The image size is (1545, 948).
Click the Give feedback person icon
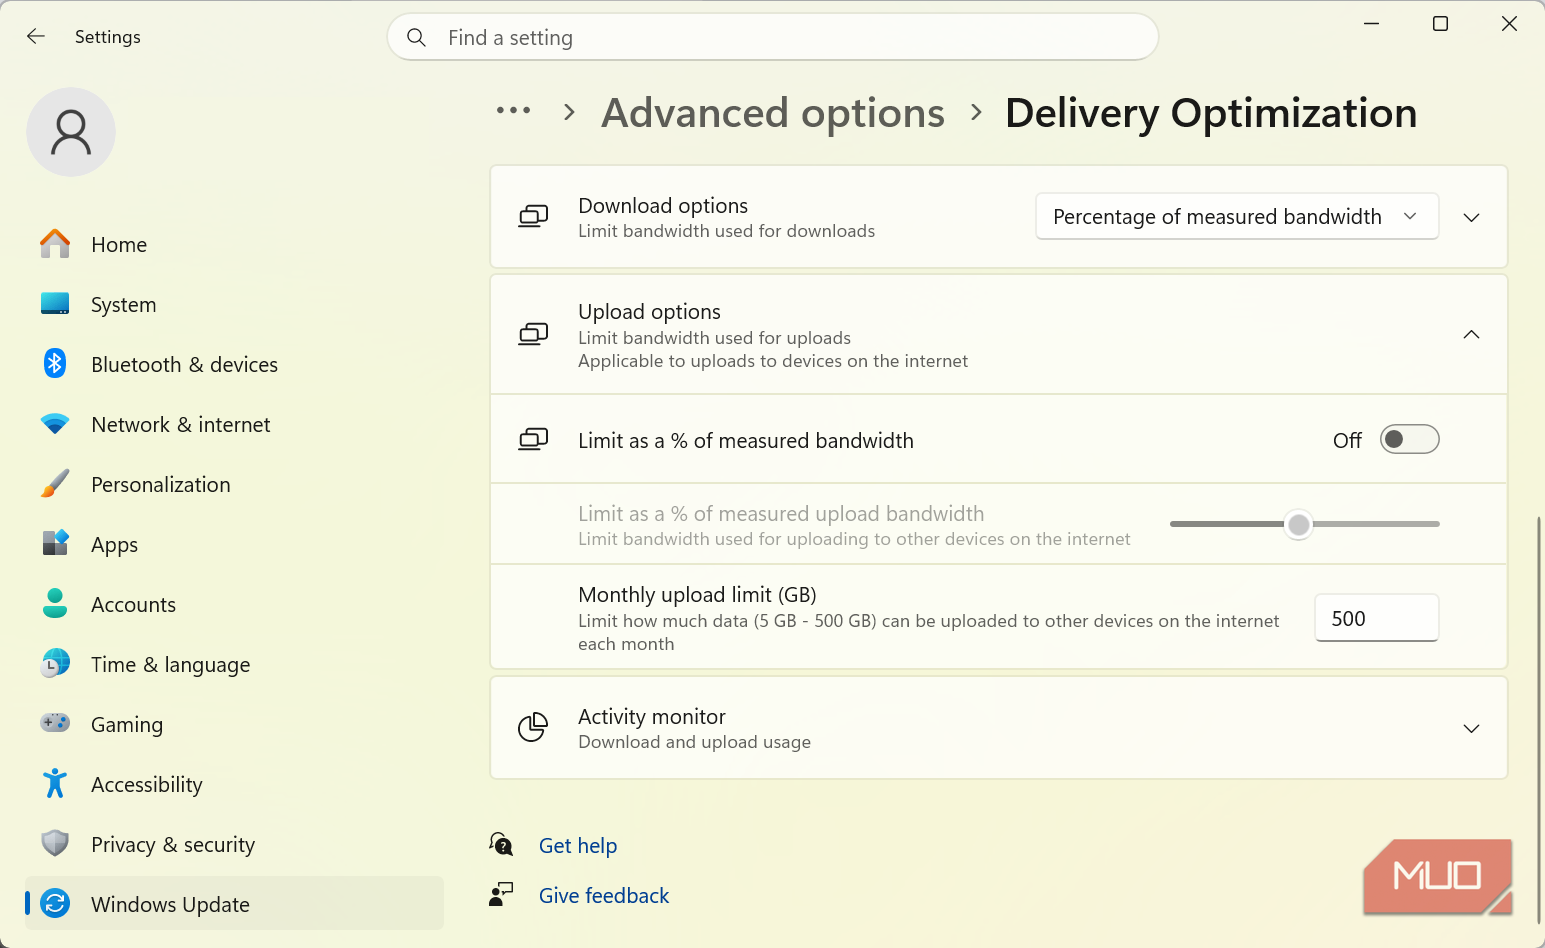(501, 894)
